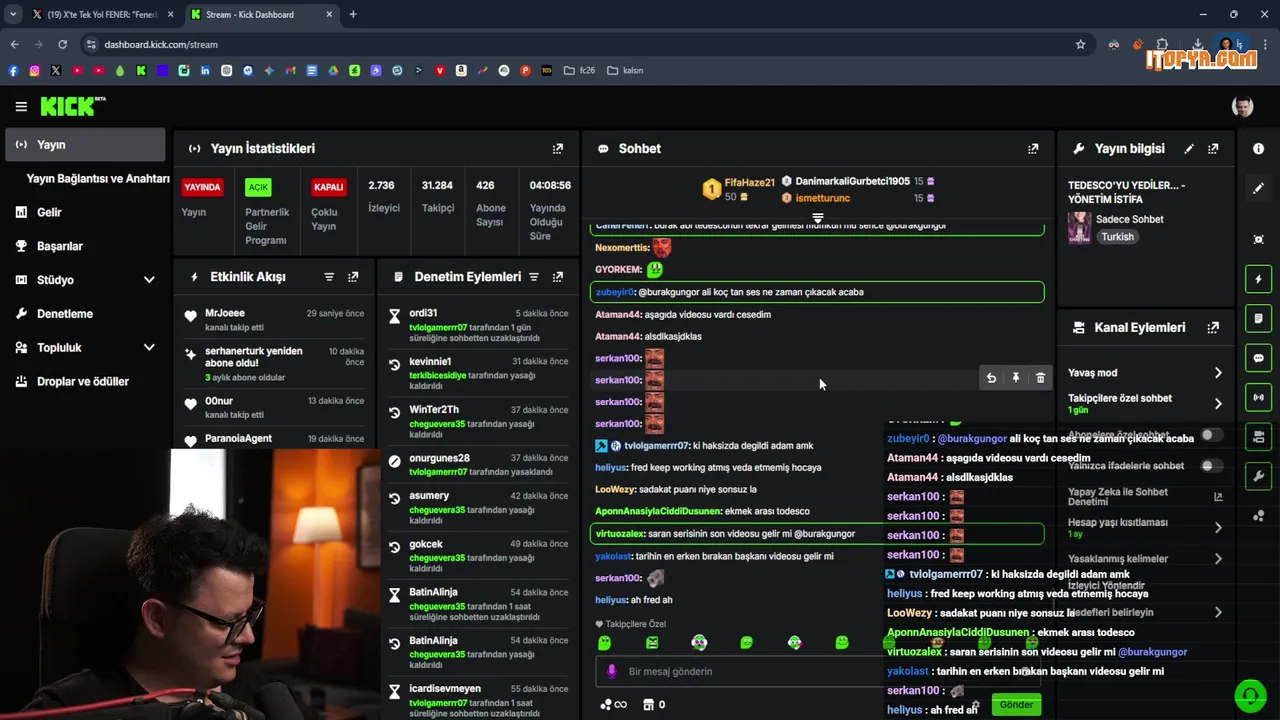Toggle the camera widget in right sidebar

pos(1258,436)
